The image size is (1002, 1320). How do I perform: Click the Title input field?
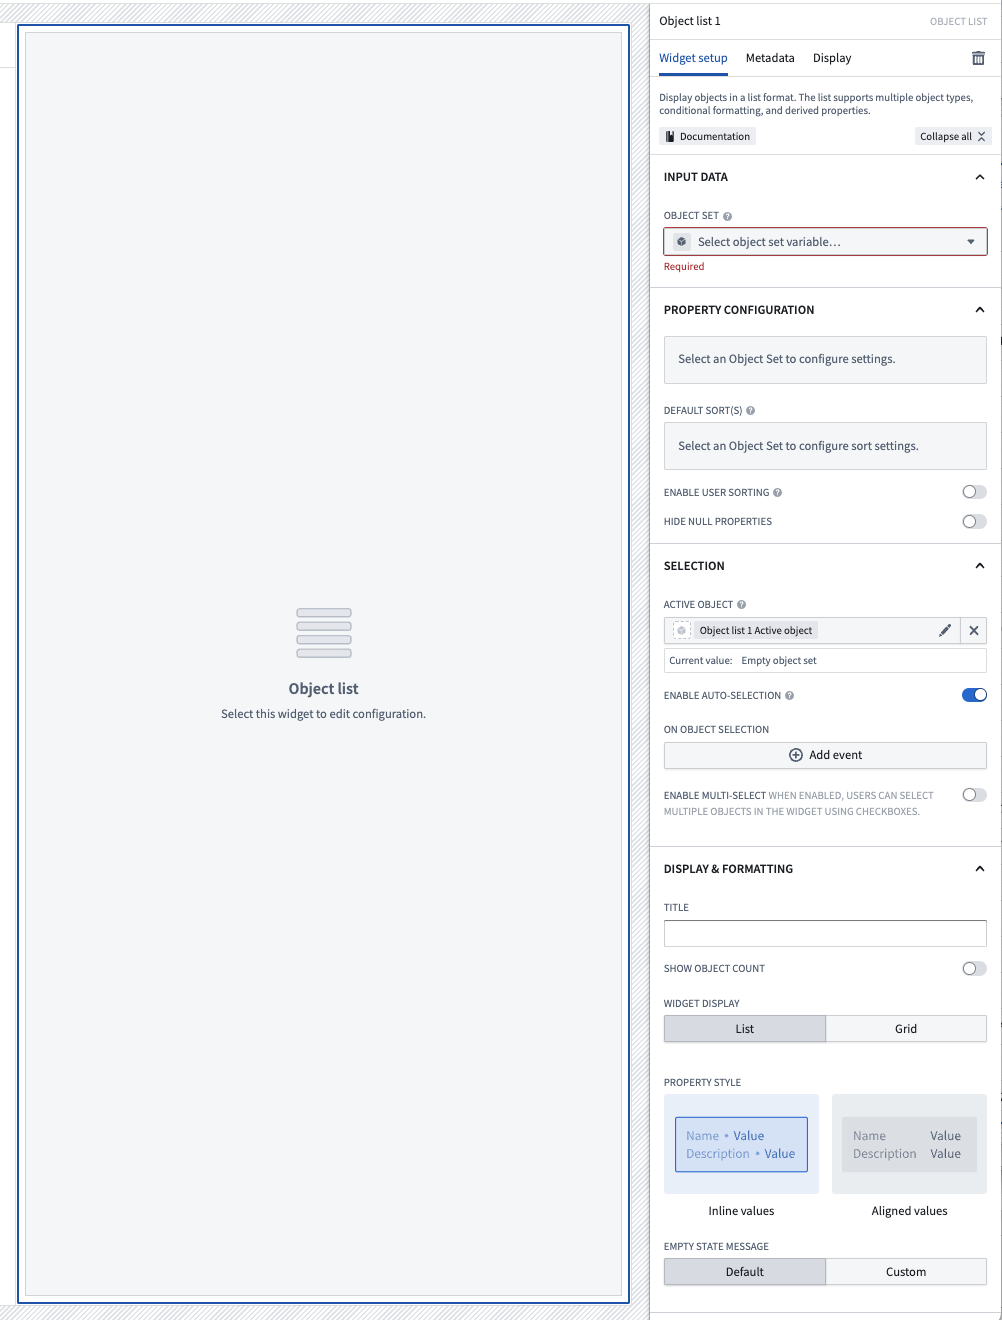tap(825, 934)
